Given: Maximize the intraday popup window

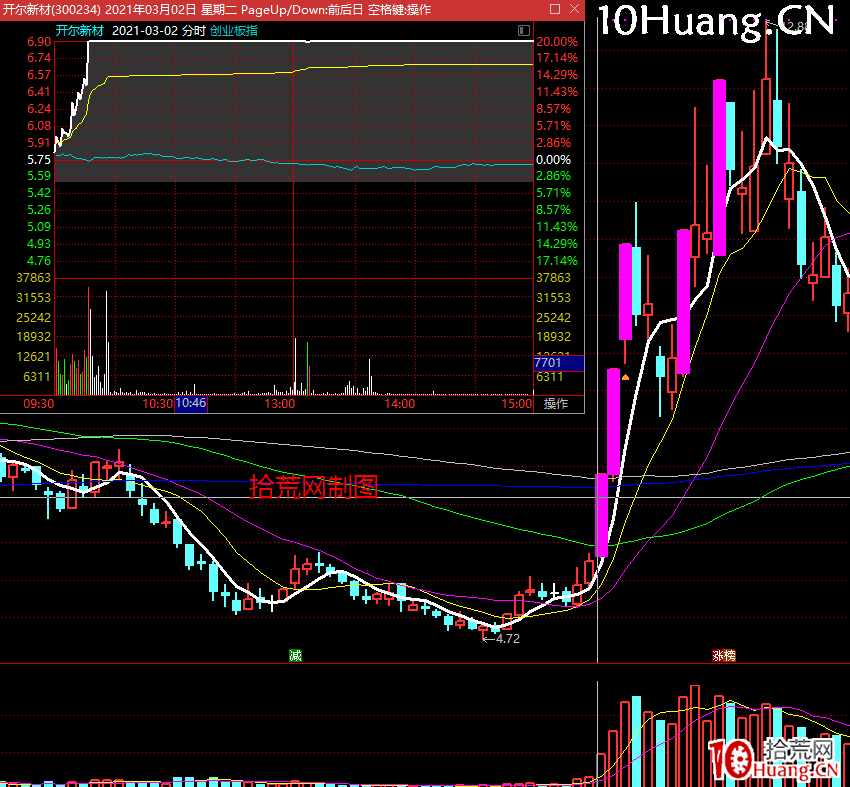Looking at the screenshot, I should [x=555, y=9].
